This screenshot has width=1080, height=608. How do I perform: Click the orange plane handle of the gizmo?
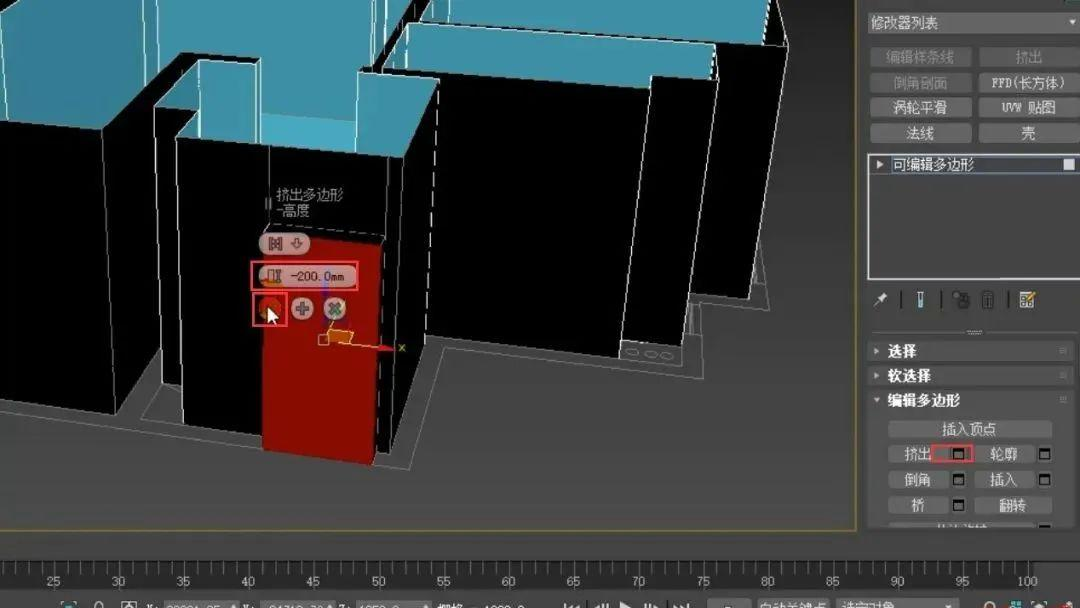click(x=340, y=336)
